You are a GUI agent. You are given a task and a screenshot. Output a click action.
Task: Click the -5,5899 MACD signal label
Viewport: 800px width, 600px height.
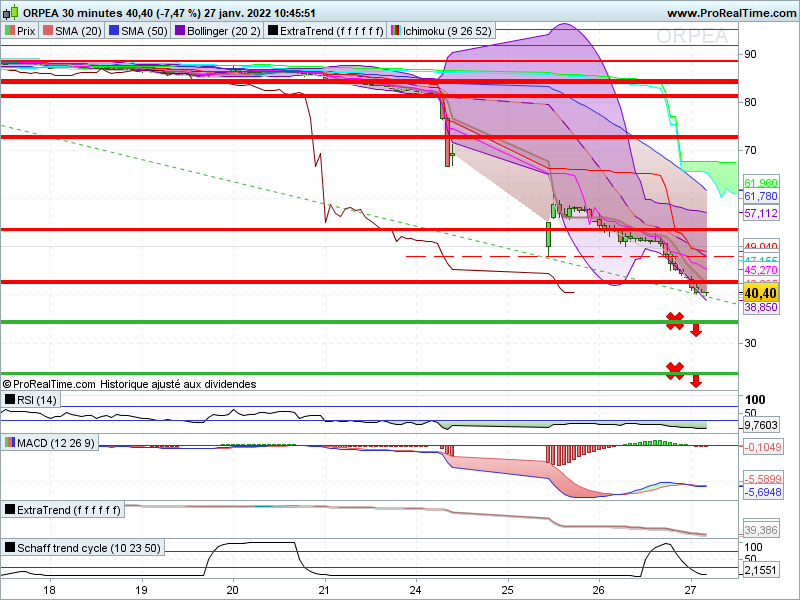pyautogui.click(x=763, y=479)
